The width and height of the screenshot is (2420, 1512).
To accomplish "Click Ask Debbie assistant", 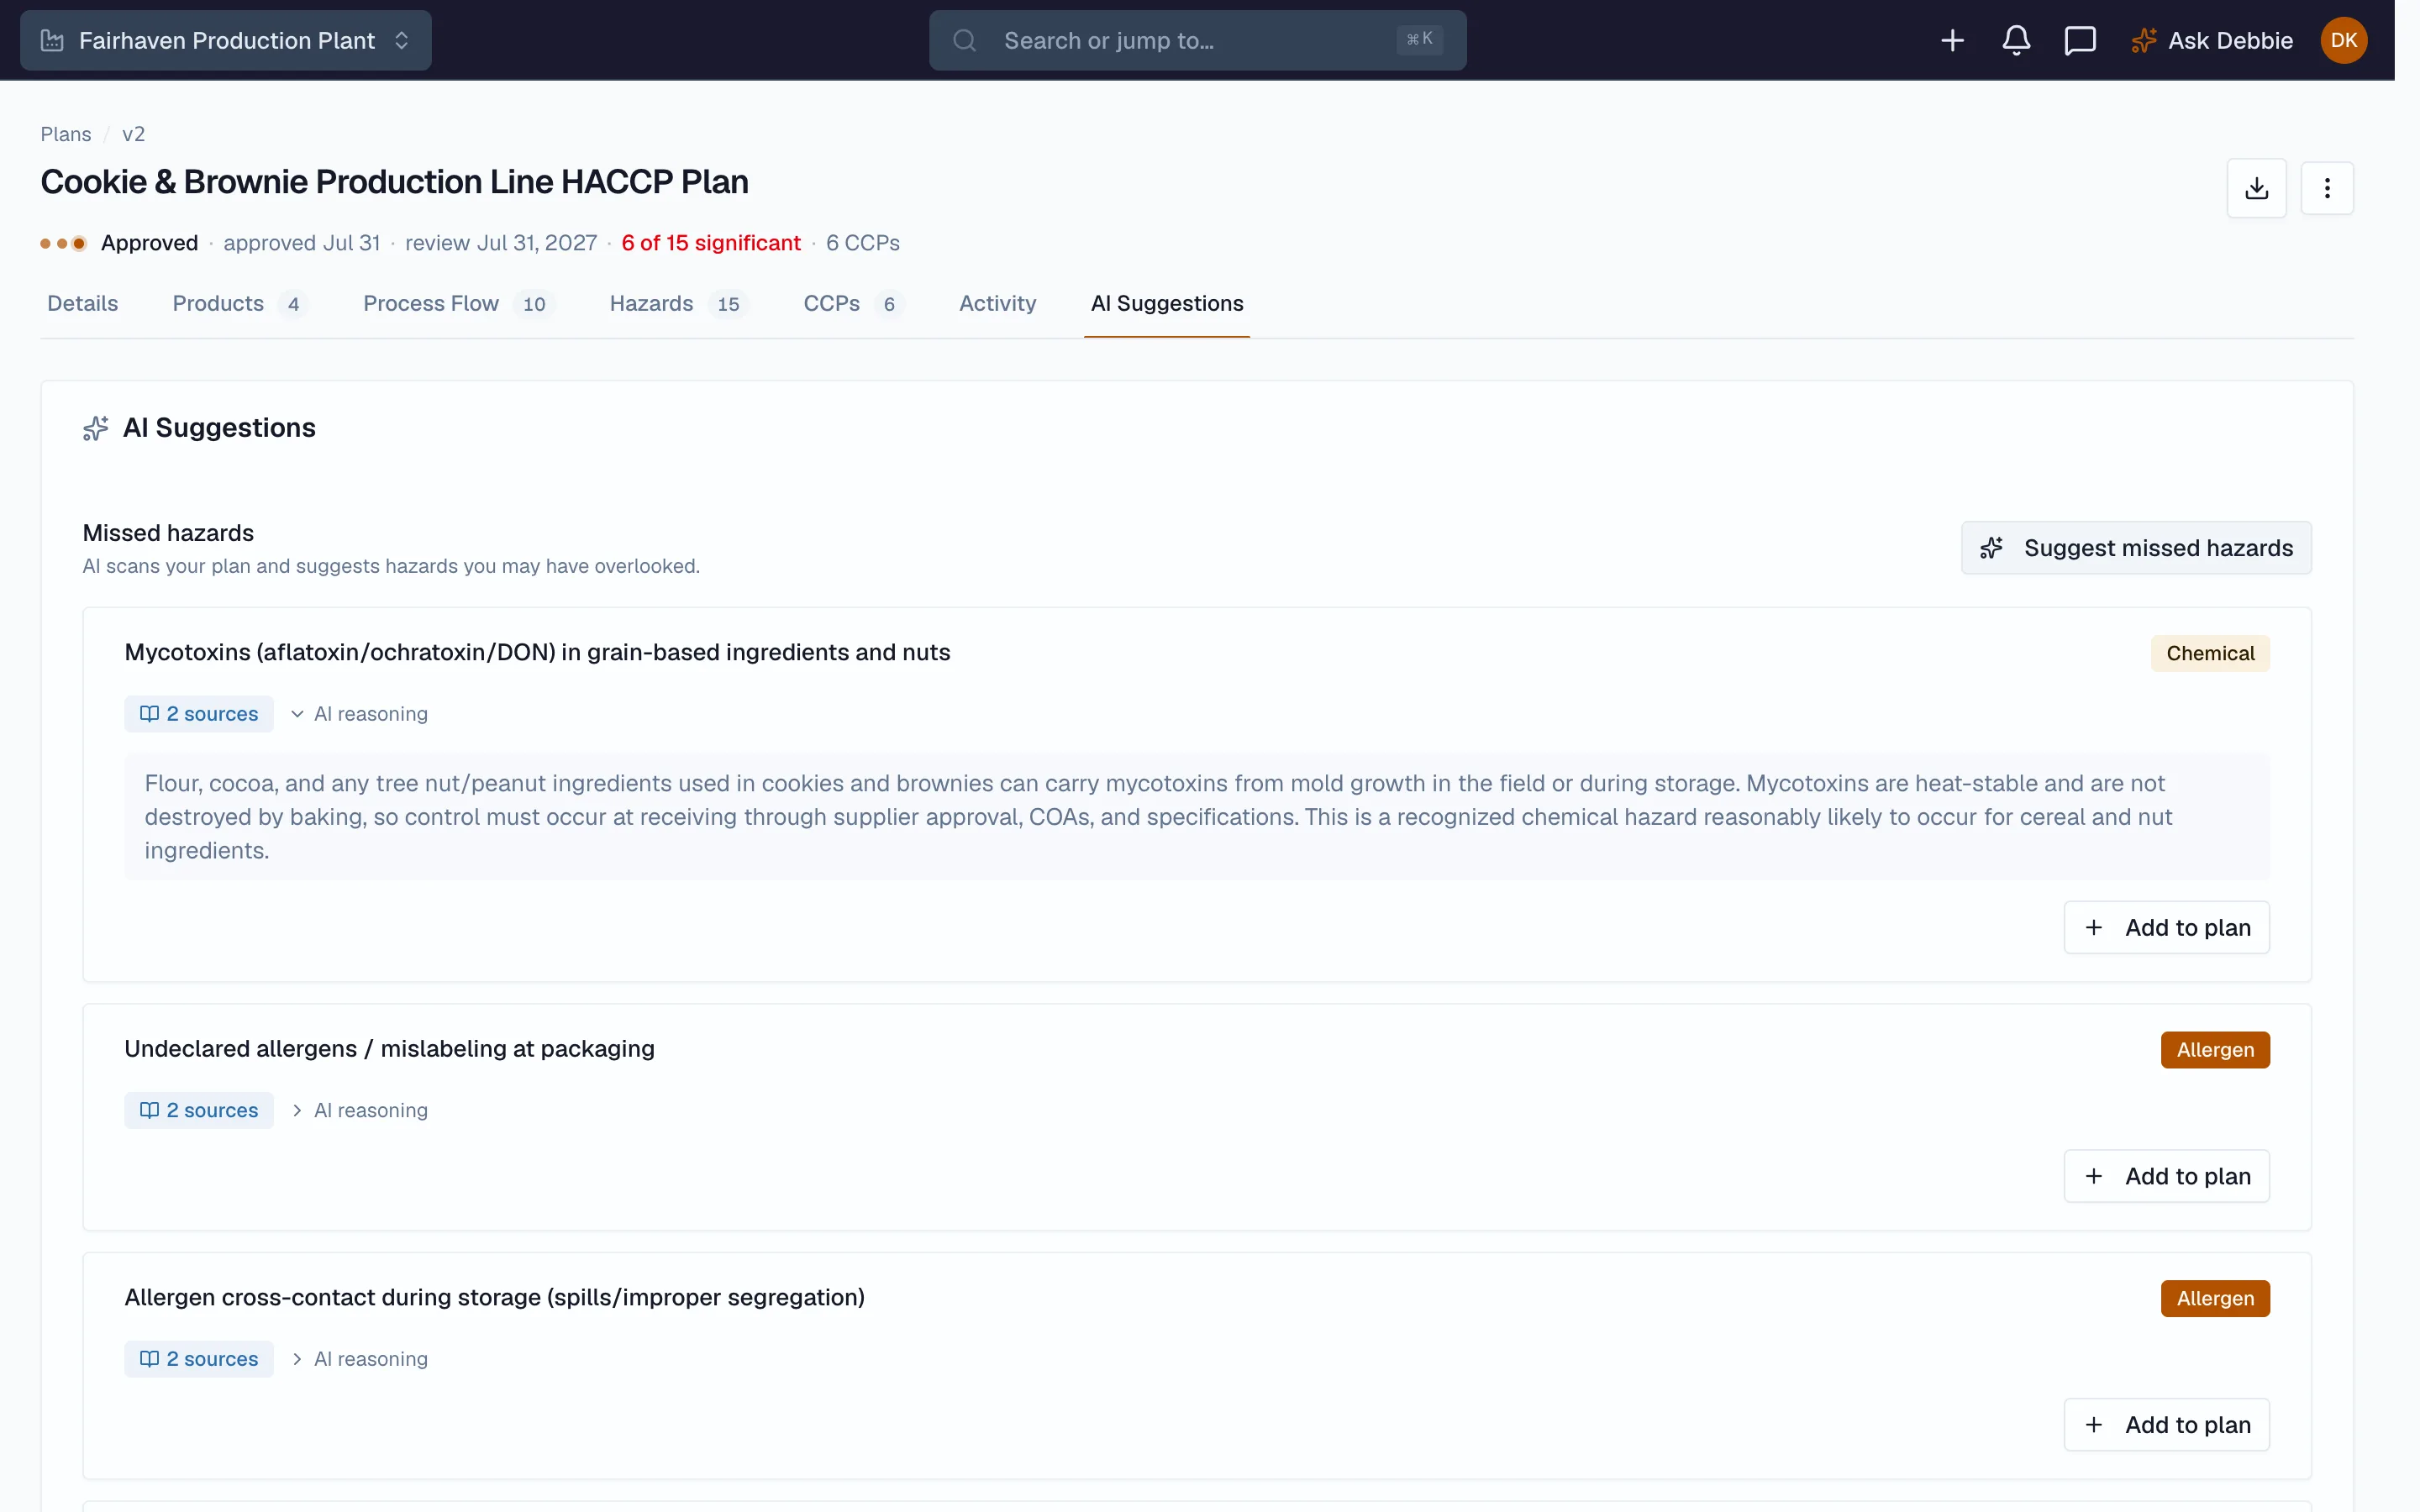I will 2212,40.
